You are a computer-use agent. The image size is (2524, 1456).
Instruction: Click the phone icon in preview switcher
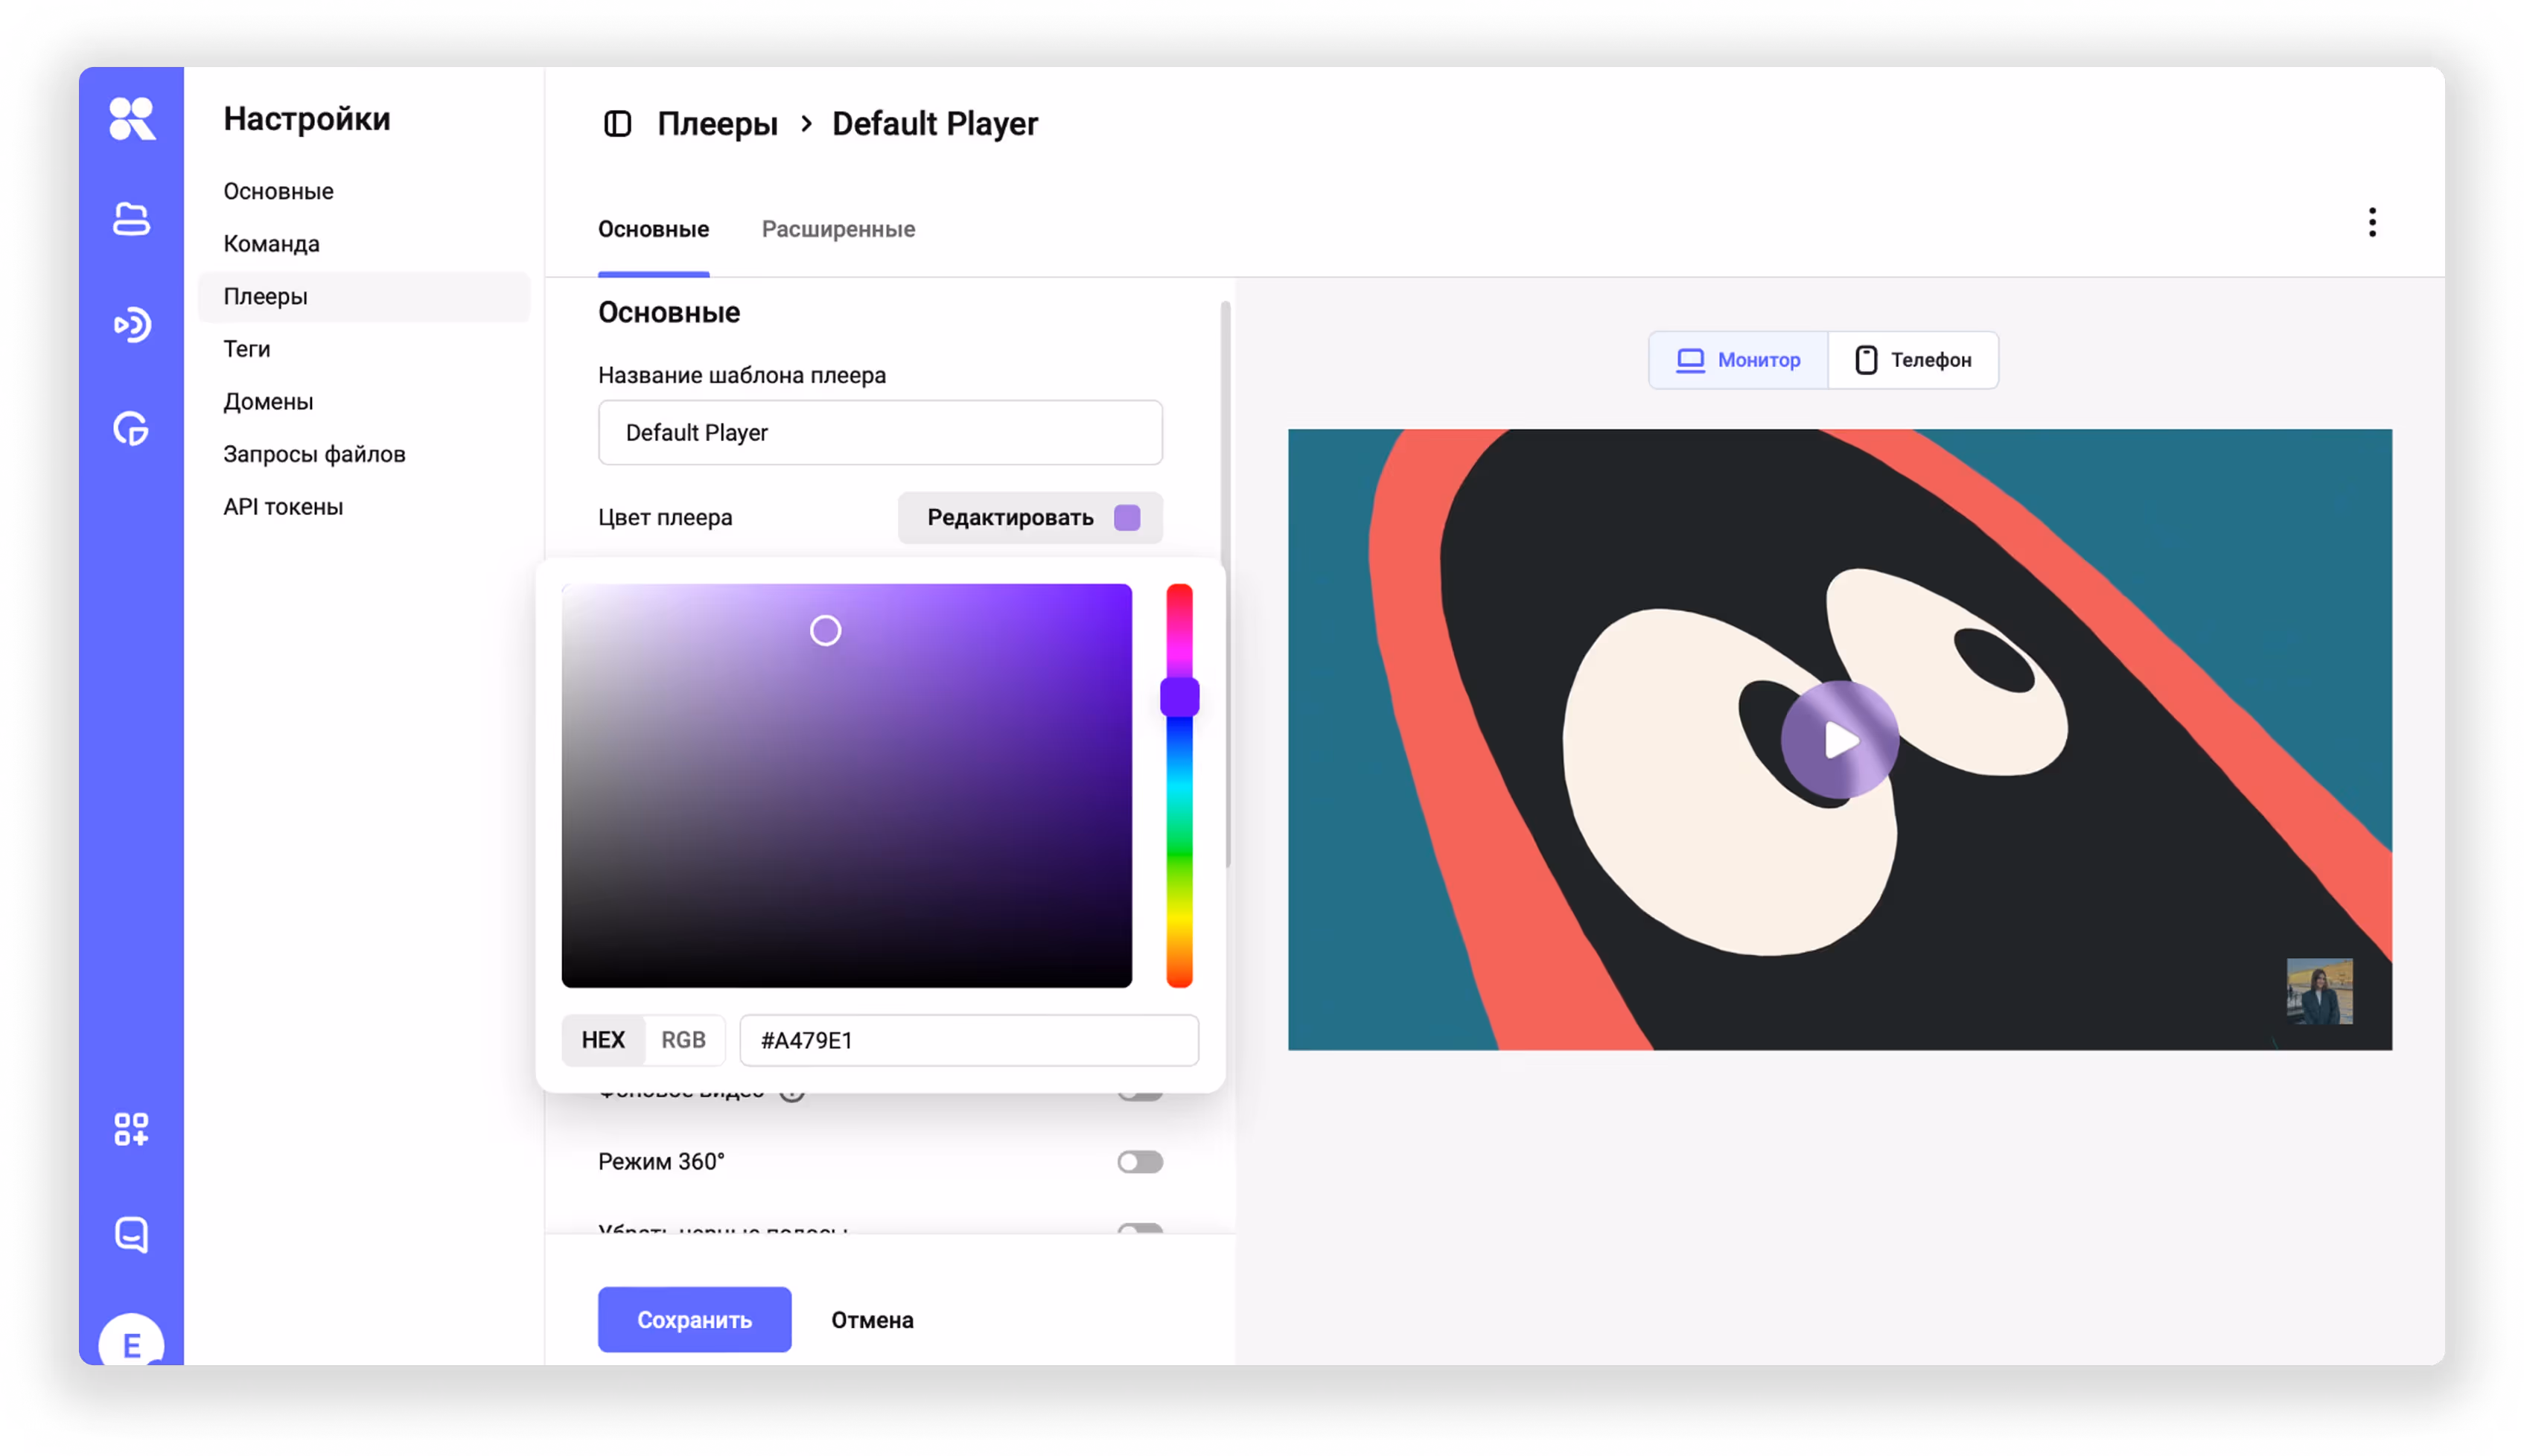tap(1865, 360)
